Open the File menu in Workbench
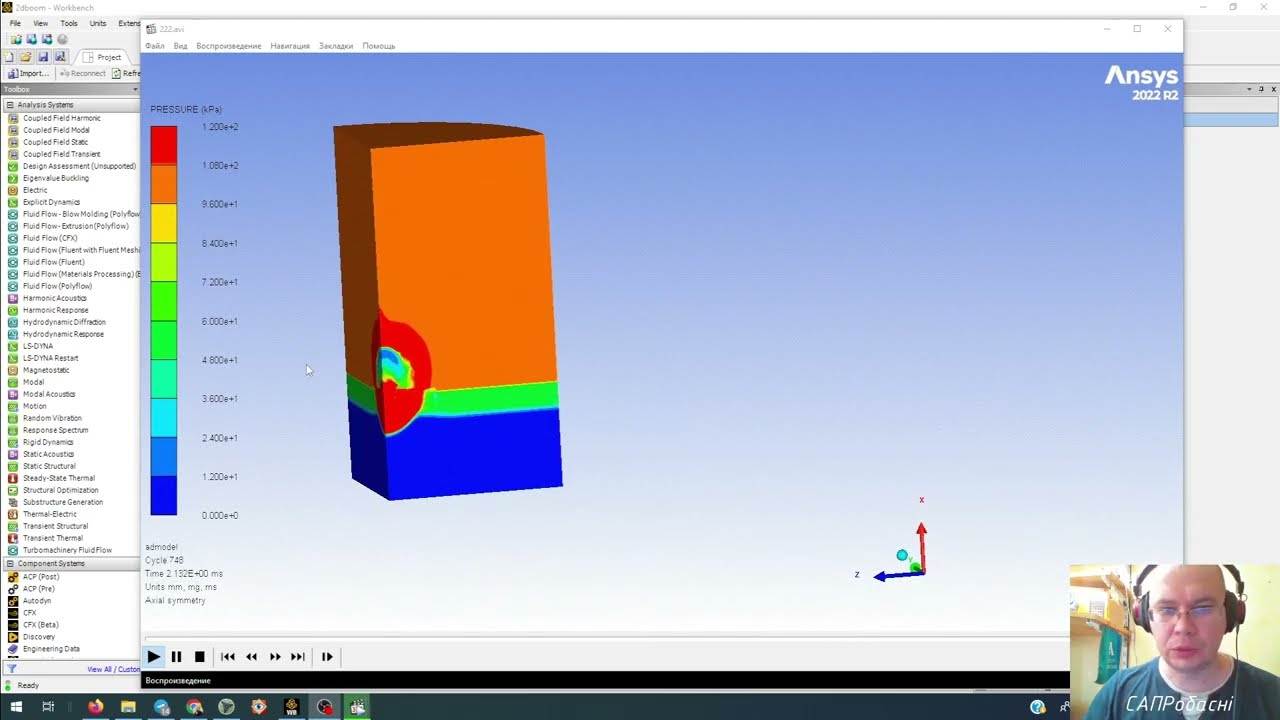 tap(15, 23)
